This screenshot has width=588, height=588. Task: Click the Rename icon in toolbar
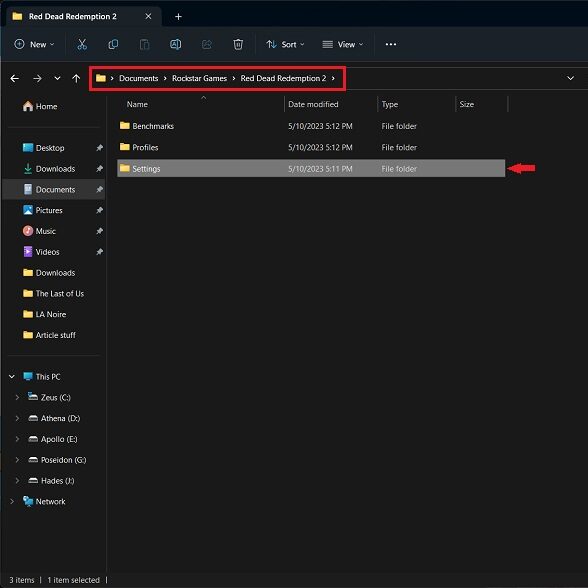point(176,44)
